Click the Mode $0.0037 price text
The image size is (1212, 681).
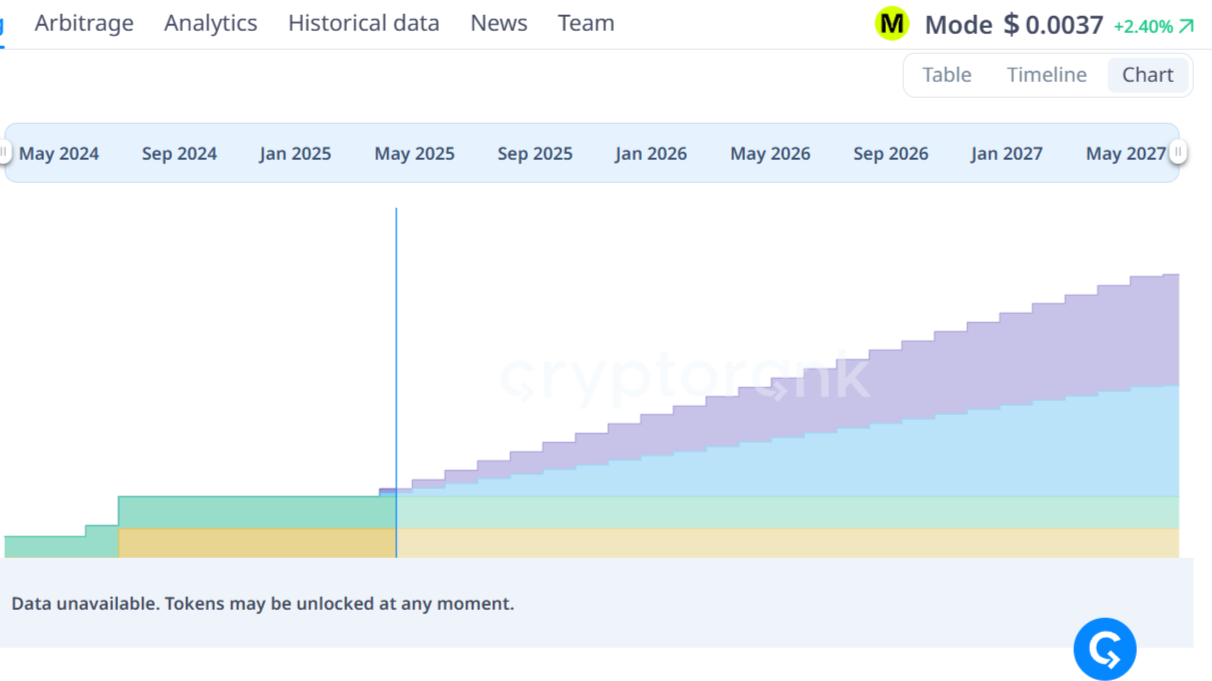(1013, 25)
